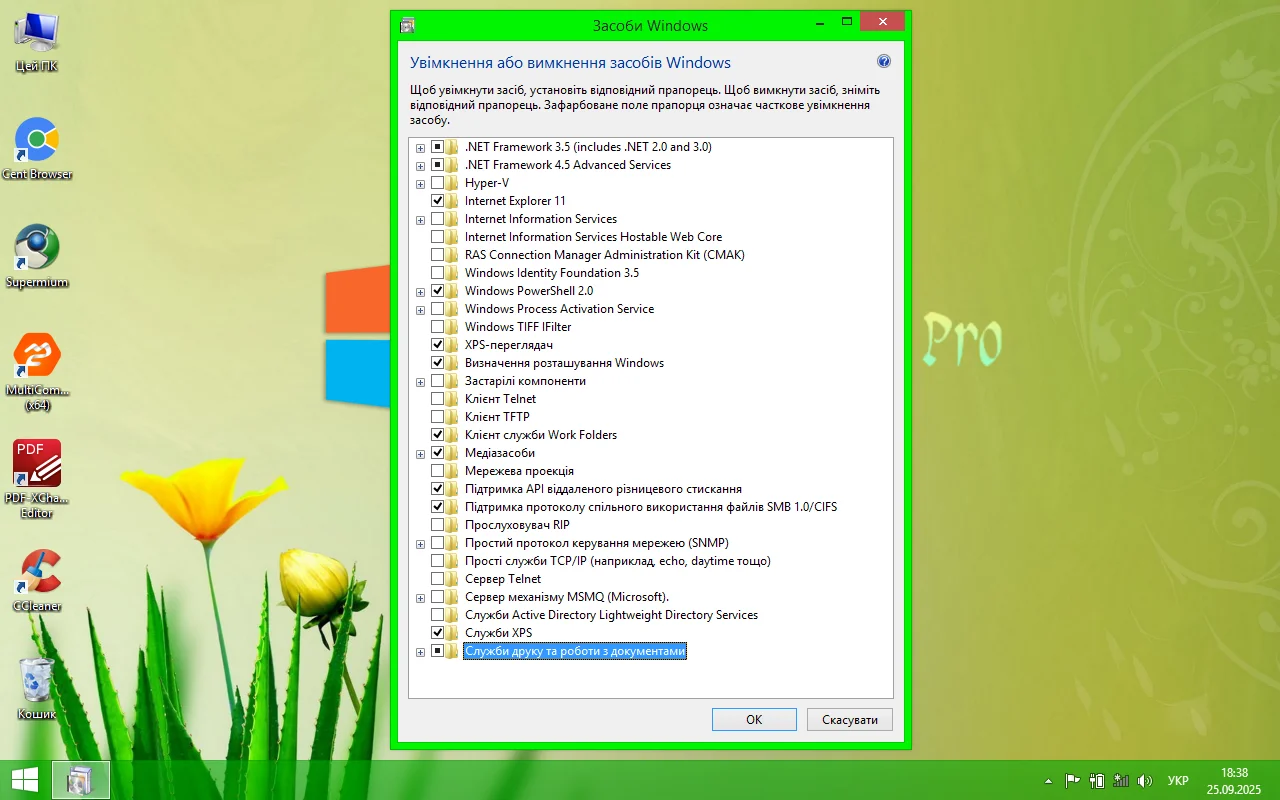Screen dimensions: 1280x800
Task: Open PDF-XChange Editor desktop icon
Action: pos(37,464)
